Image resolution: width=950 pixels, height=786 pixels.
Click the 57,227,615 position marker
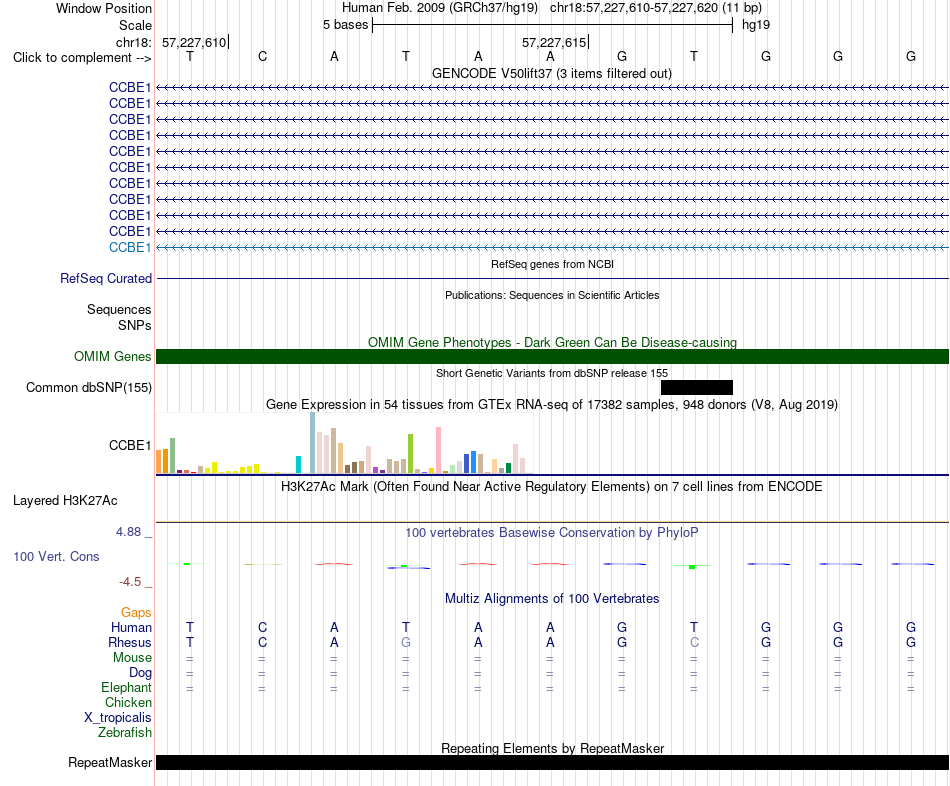pos(554,42)
